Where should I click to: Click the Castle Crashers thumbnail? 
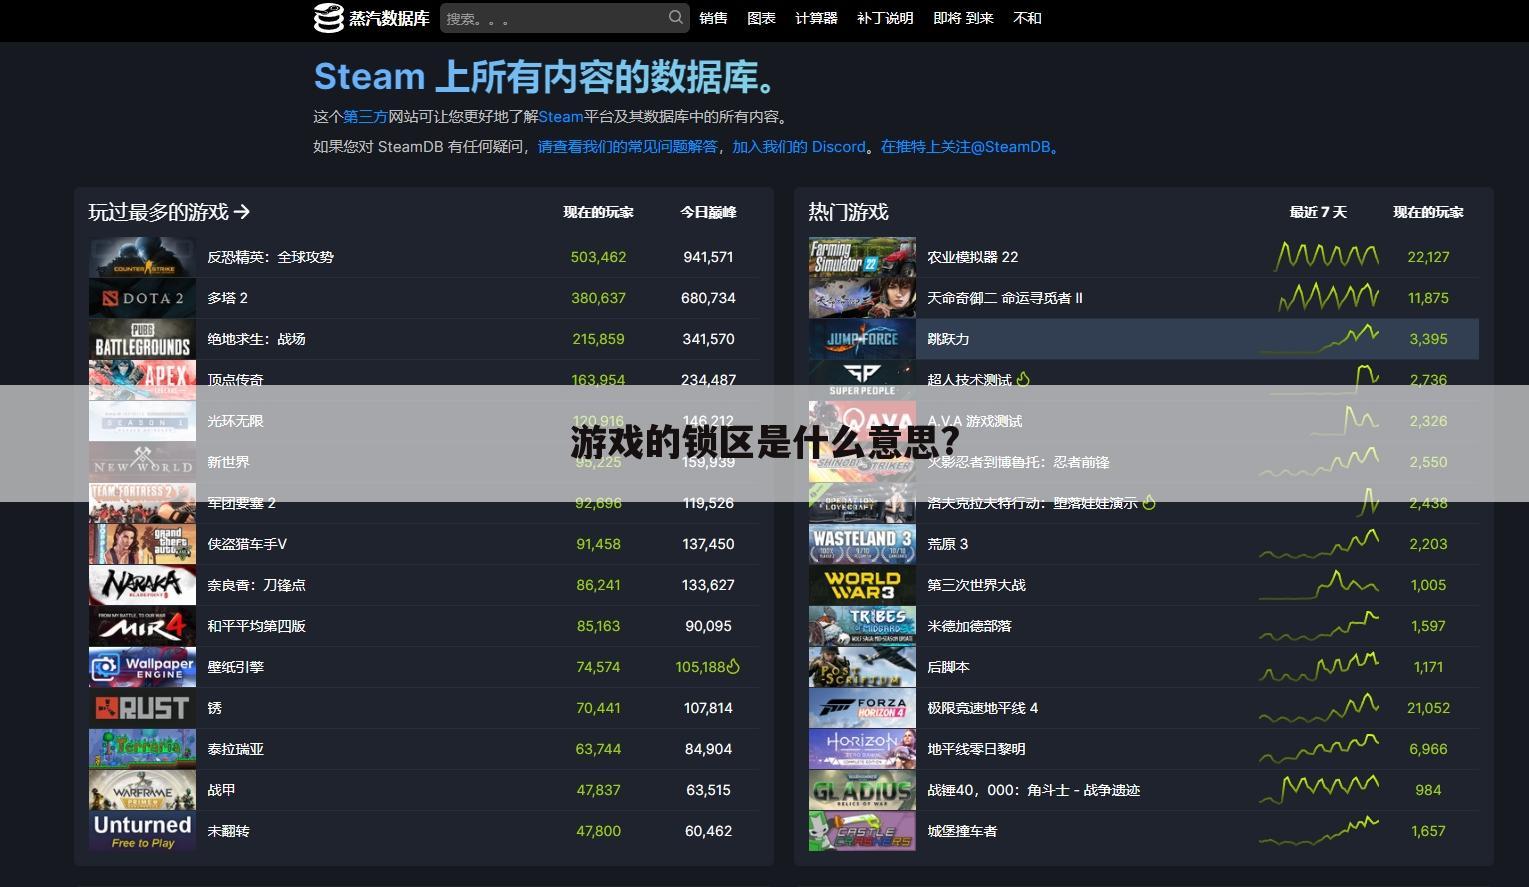pyautogui.click(x=862, y=831)
